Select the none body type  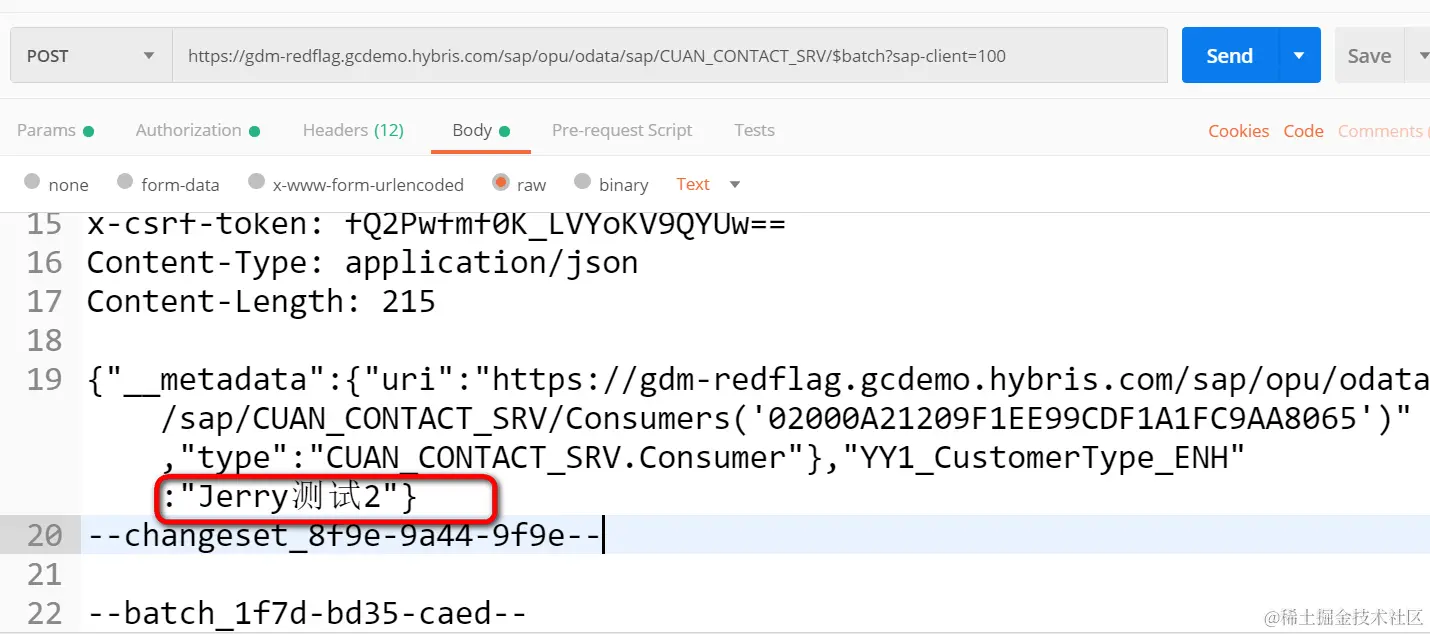(56, 184)
